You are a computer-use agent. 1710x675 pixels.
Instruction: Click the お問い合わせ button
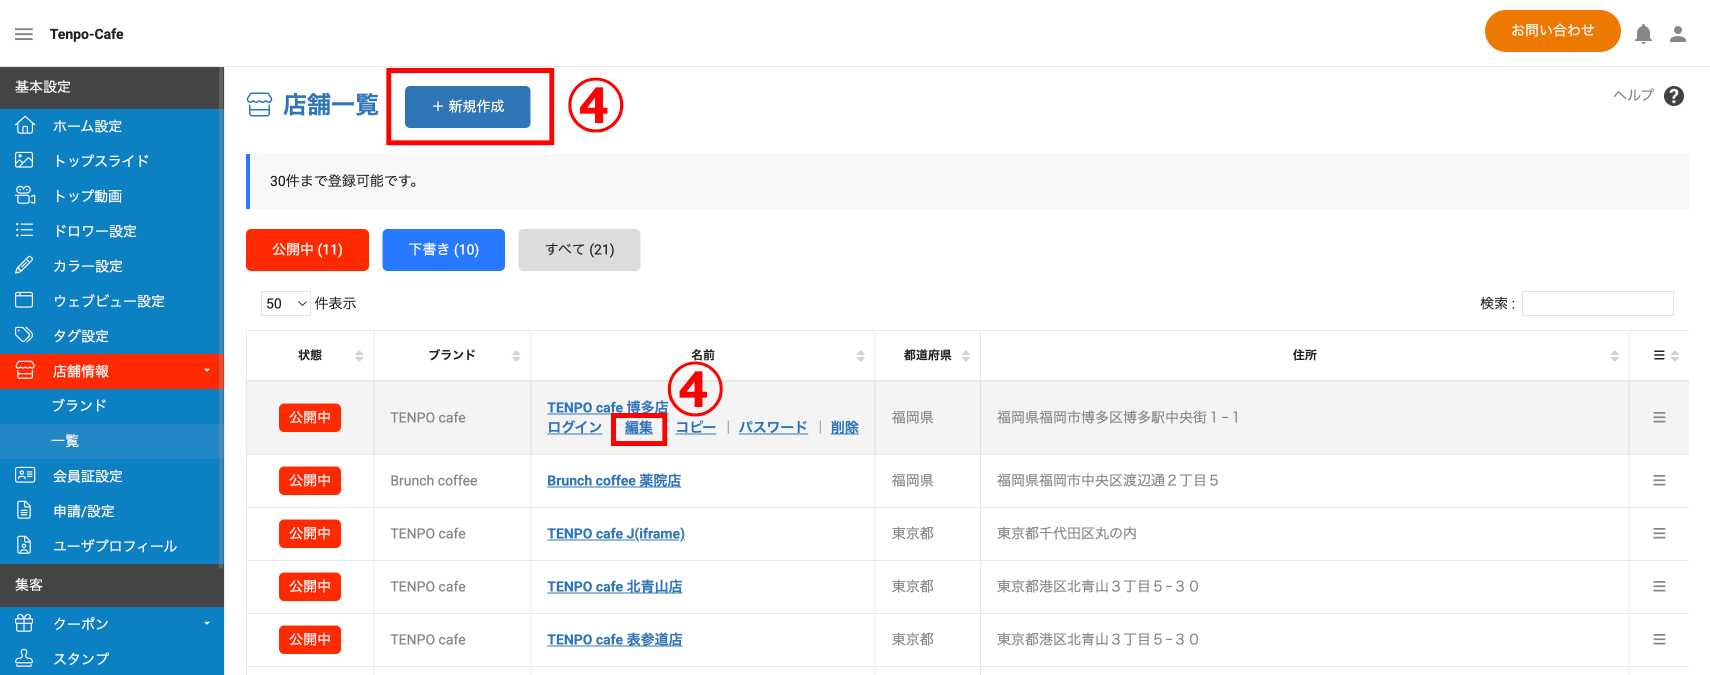1552,31
